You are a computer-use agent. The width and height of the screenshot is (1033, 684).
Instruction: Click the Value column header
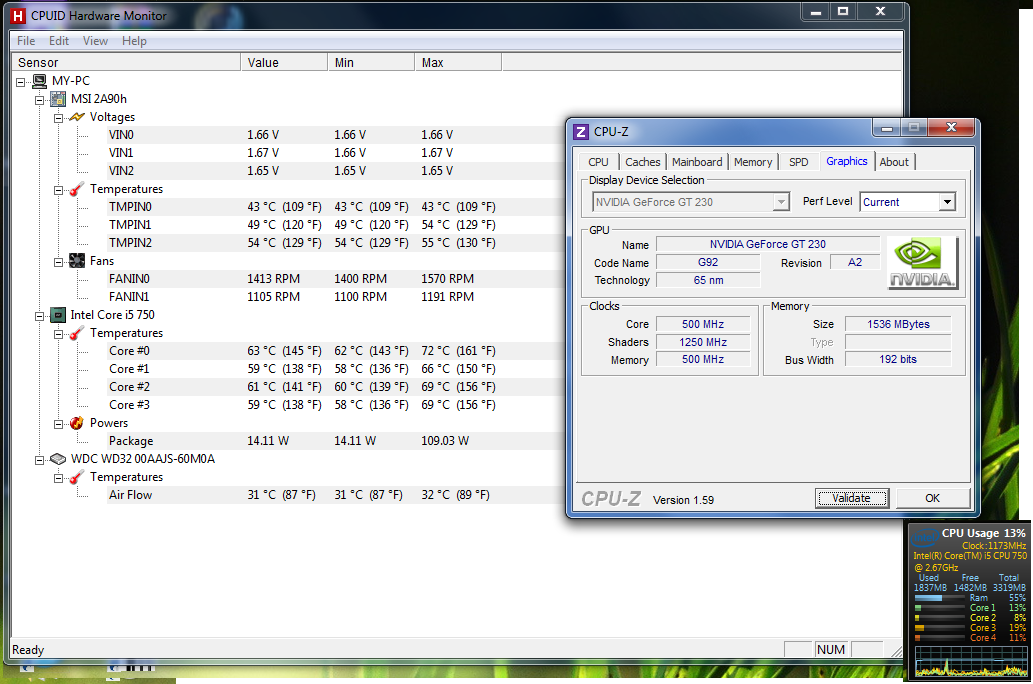point(285,63)
